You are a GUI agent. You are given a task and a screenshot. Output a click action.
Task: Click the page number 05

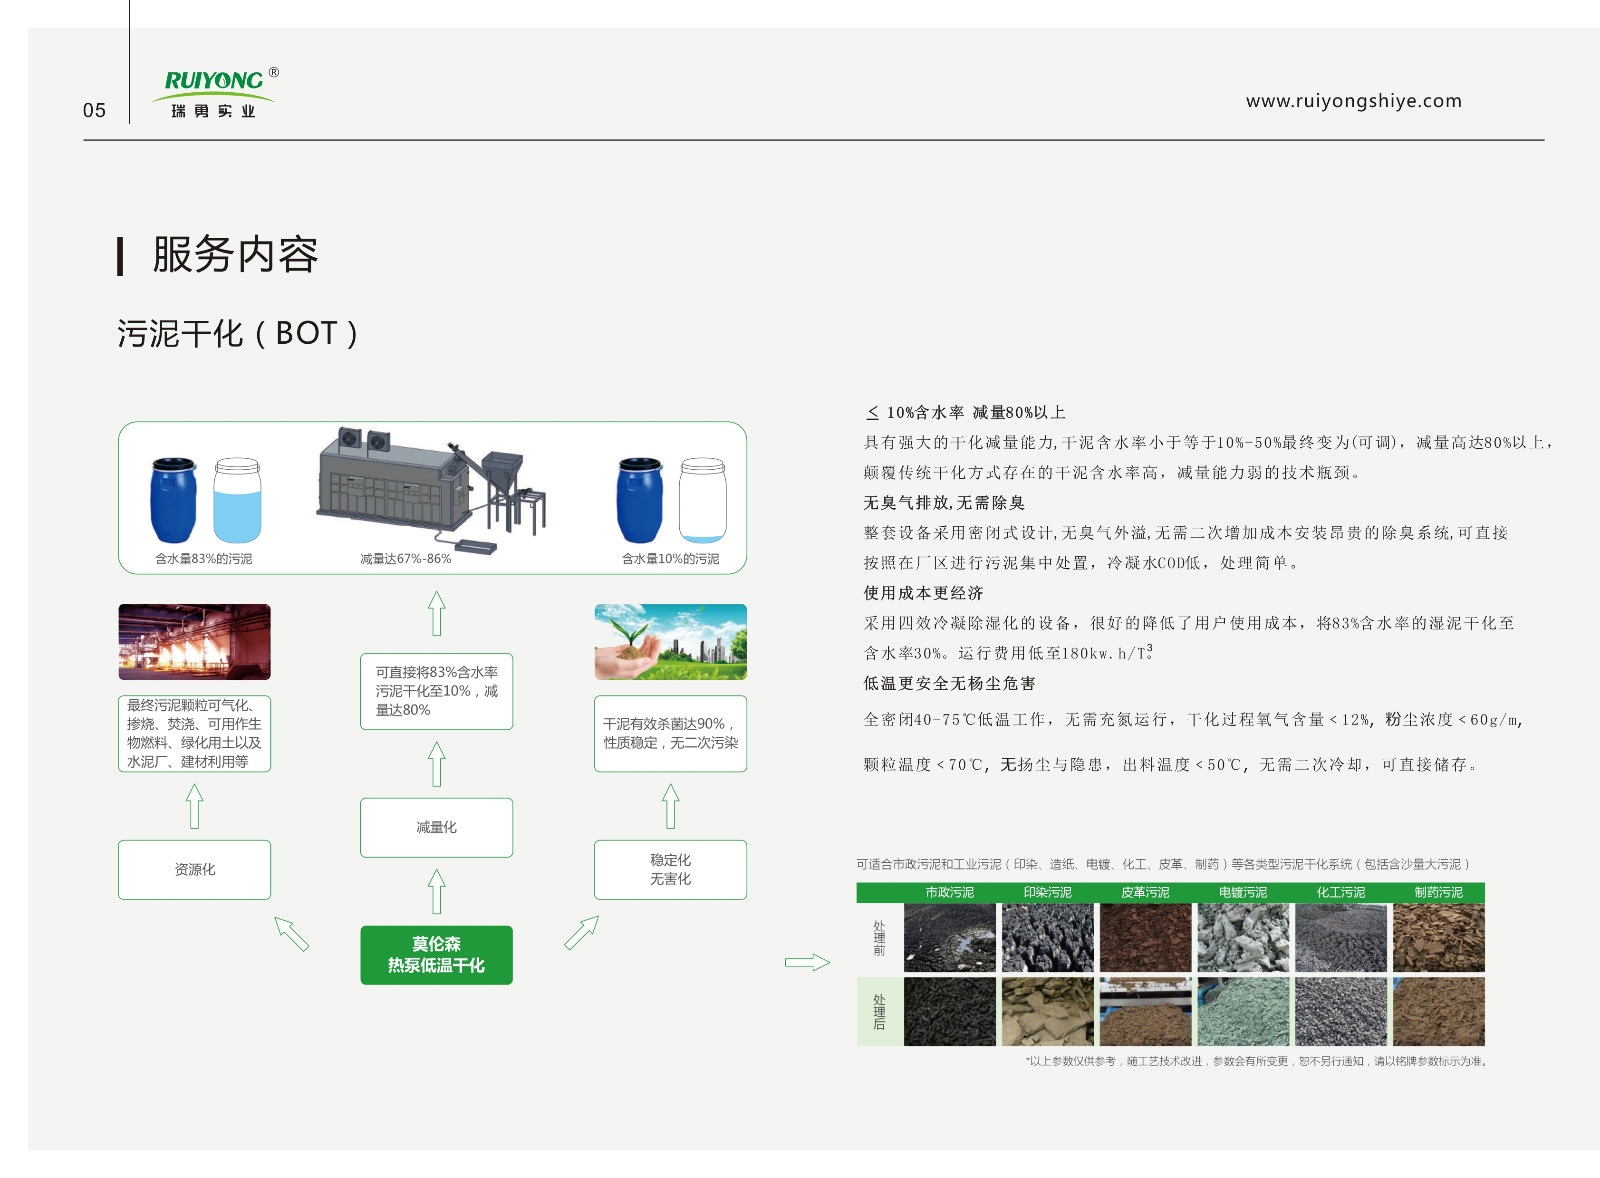[94, 110]
